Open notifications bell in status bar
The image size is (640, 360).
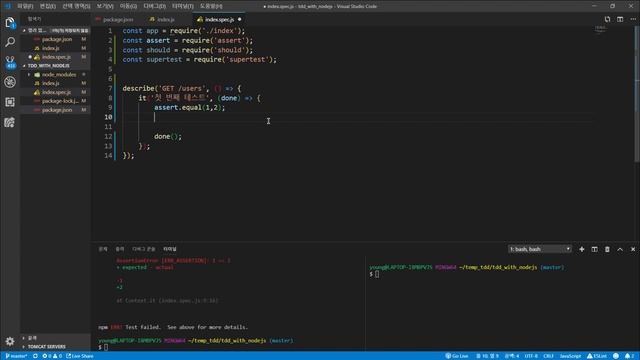tap(629, 356)
